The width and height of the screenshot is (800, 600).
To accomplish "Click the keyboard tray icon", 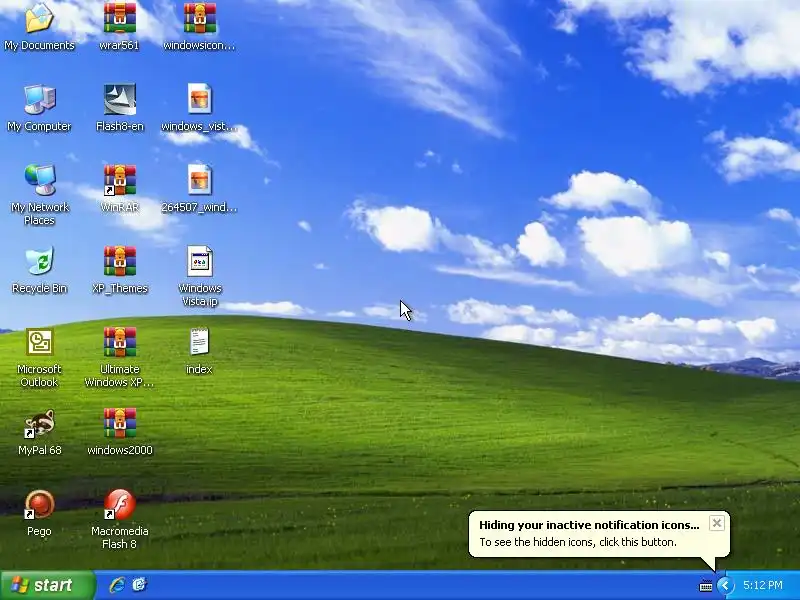I will 706,585.
